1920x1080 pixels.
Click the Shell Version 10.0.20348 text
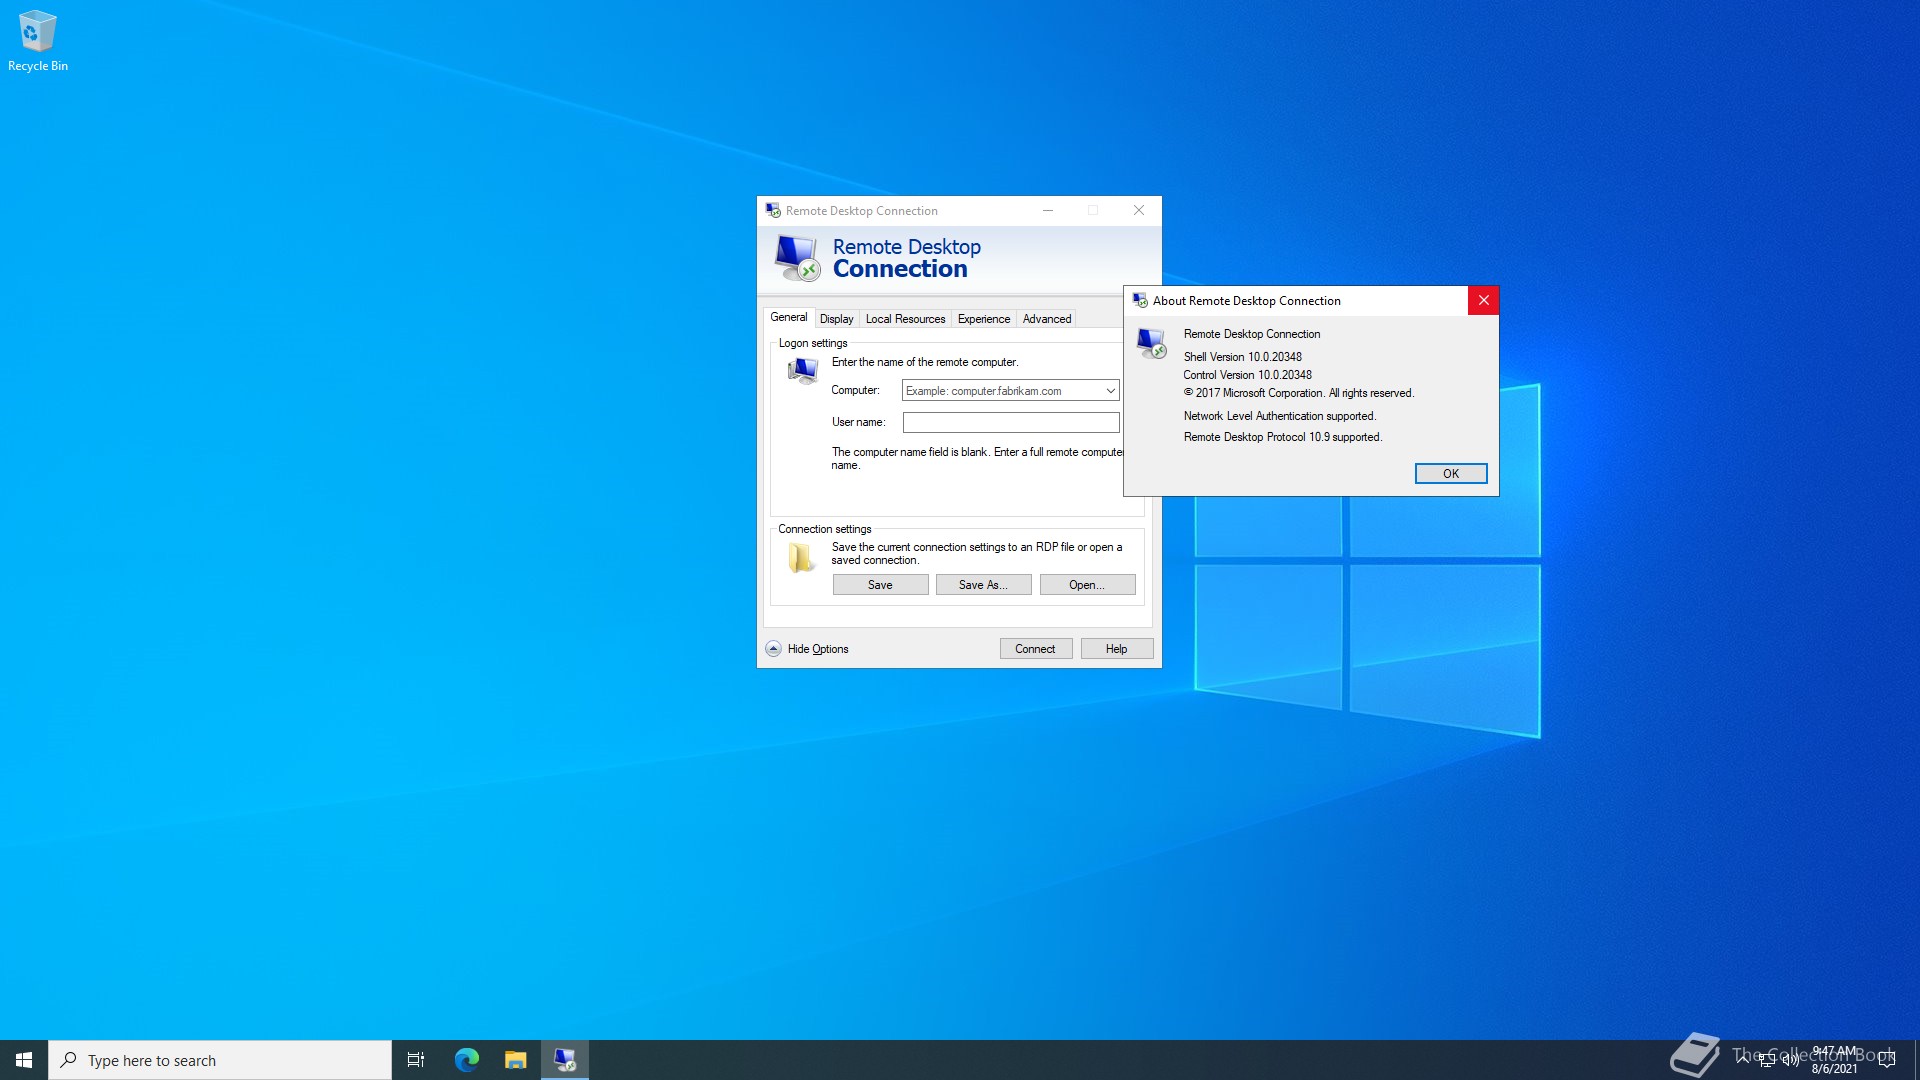coord(1242,357)
